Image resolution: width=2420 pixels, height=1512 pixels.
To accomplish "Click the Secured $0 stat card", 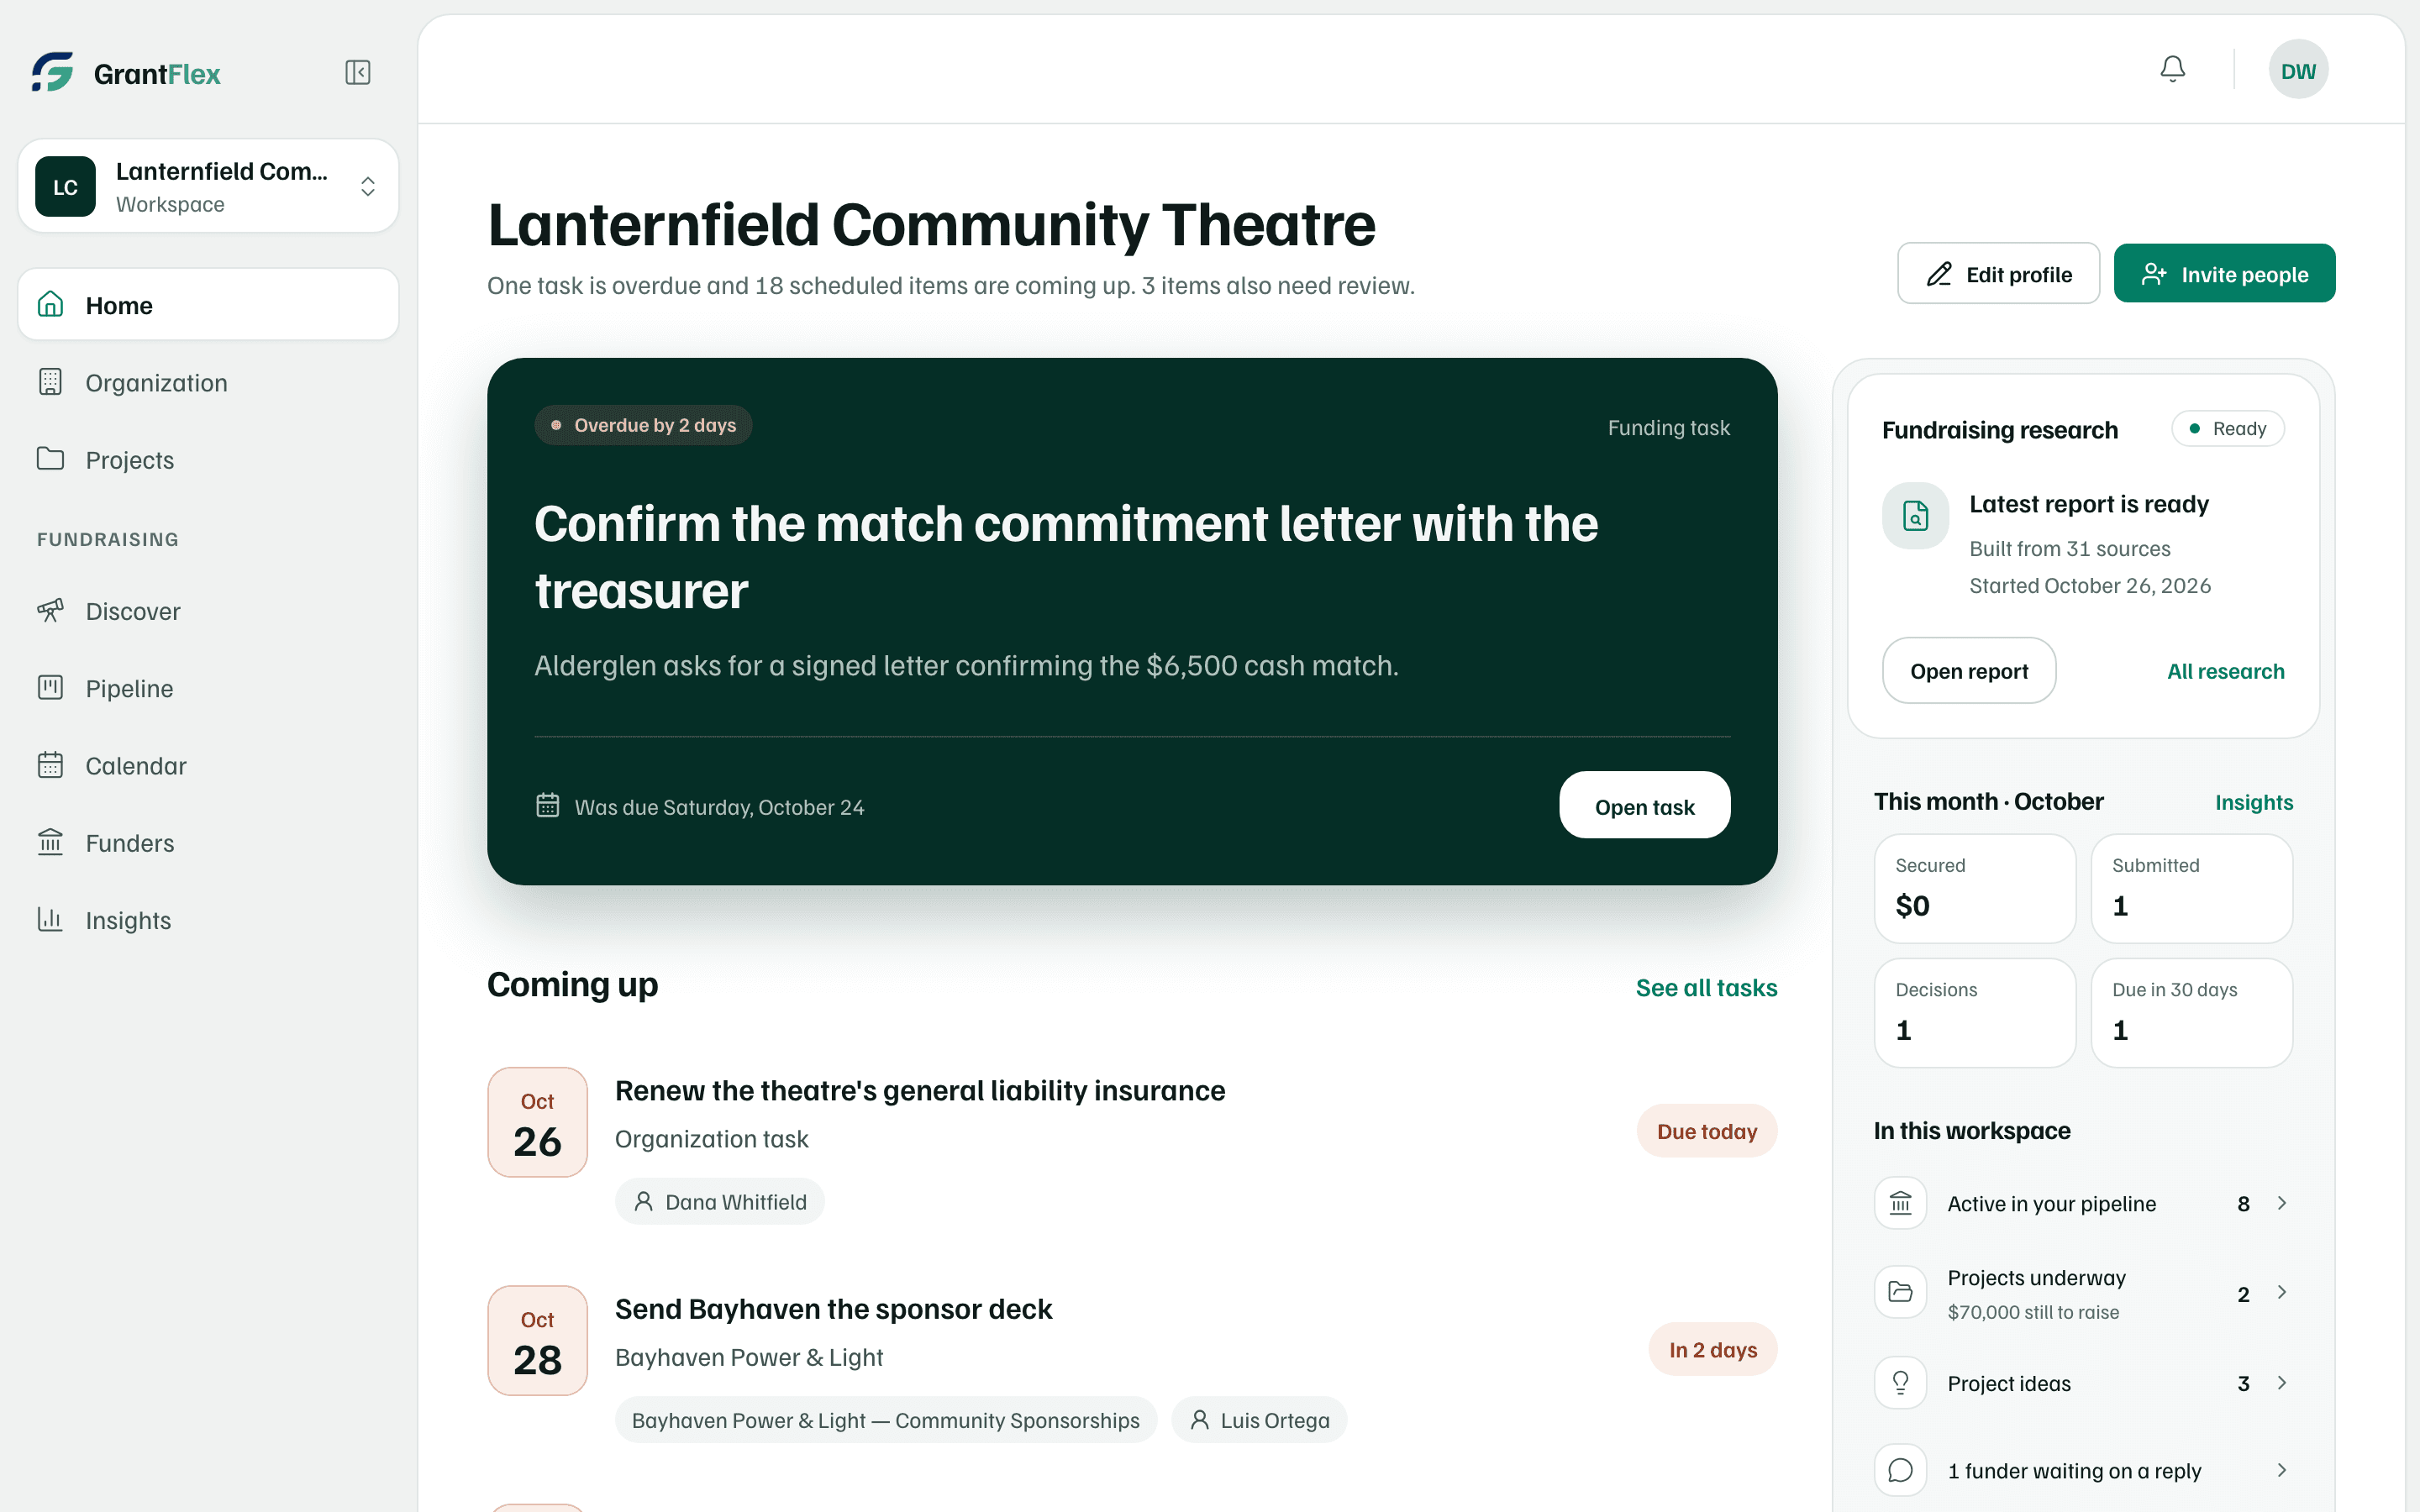I will [x=1974, y=888].
